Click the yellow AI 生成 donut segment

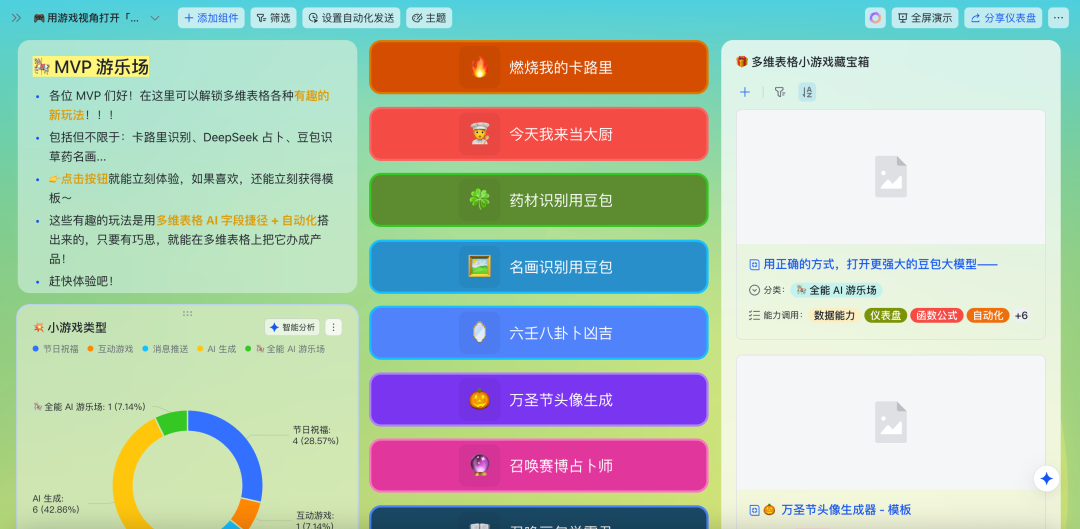pyautogui.click(x=127, y=468)
